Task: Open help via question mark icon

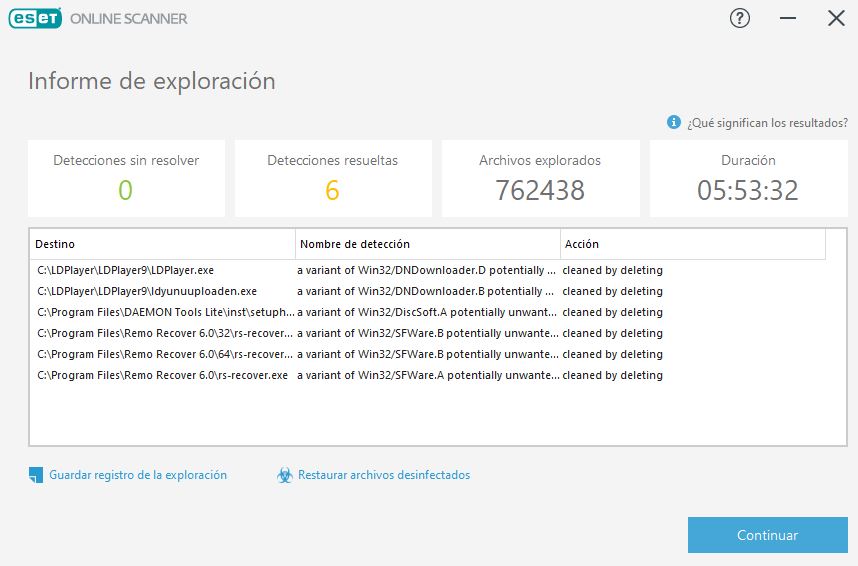Action: point(740,18)
